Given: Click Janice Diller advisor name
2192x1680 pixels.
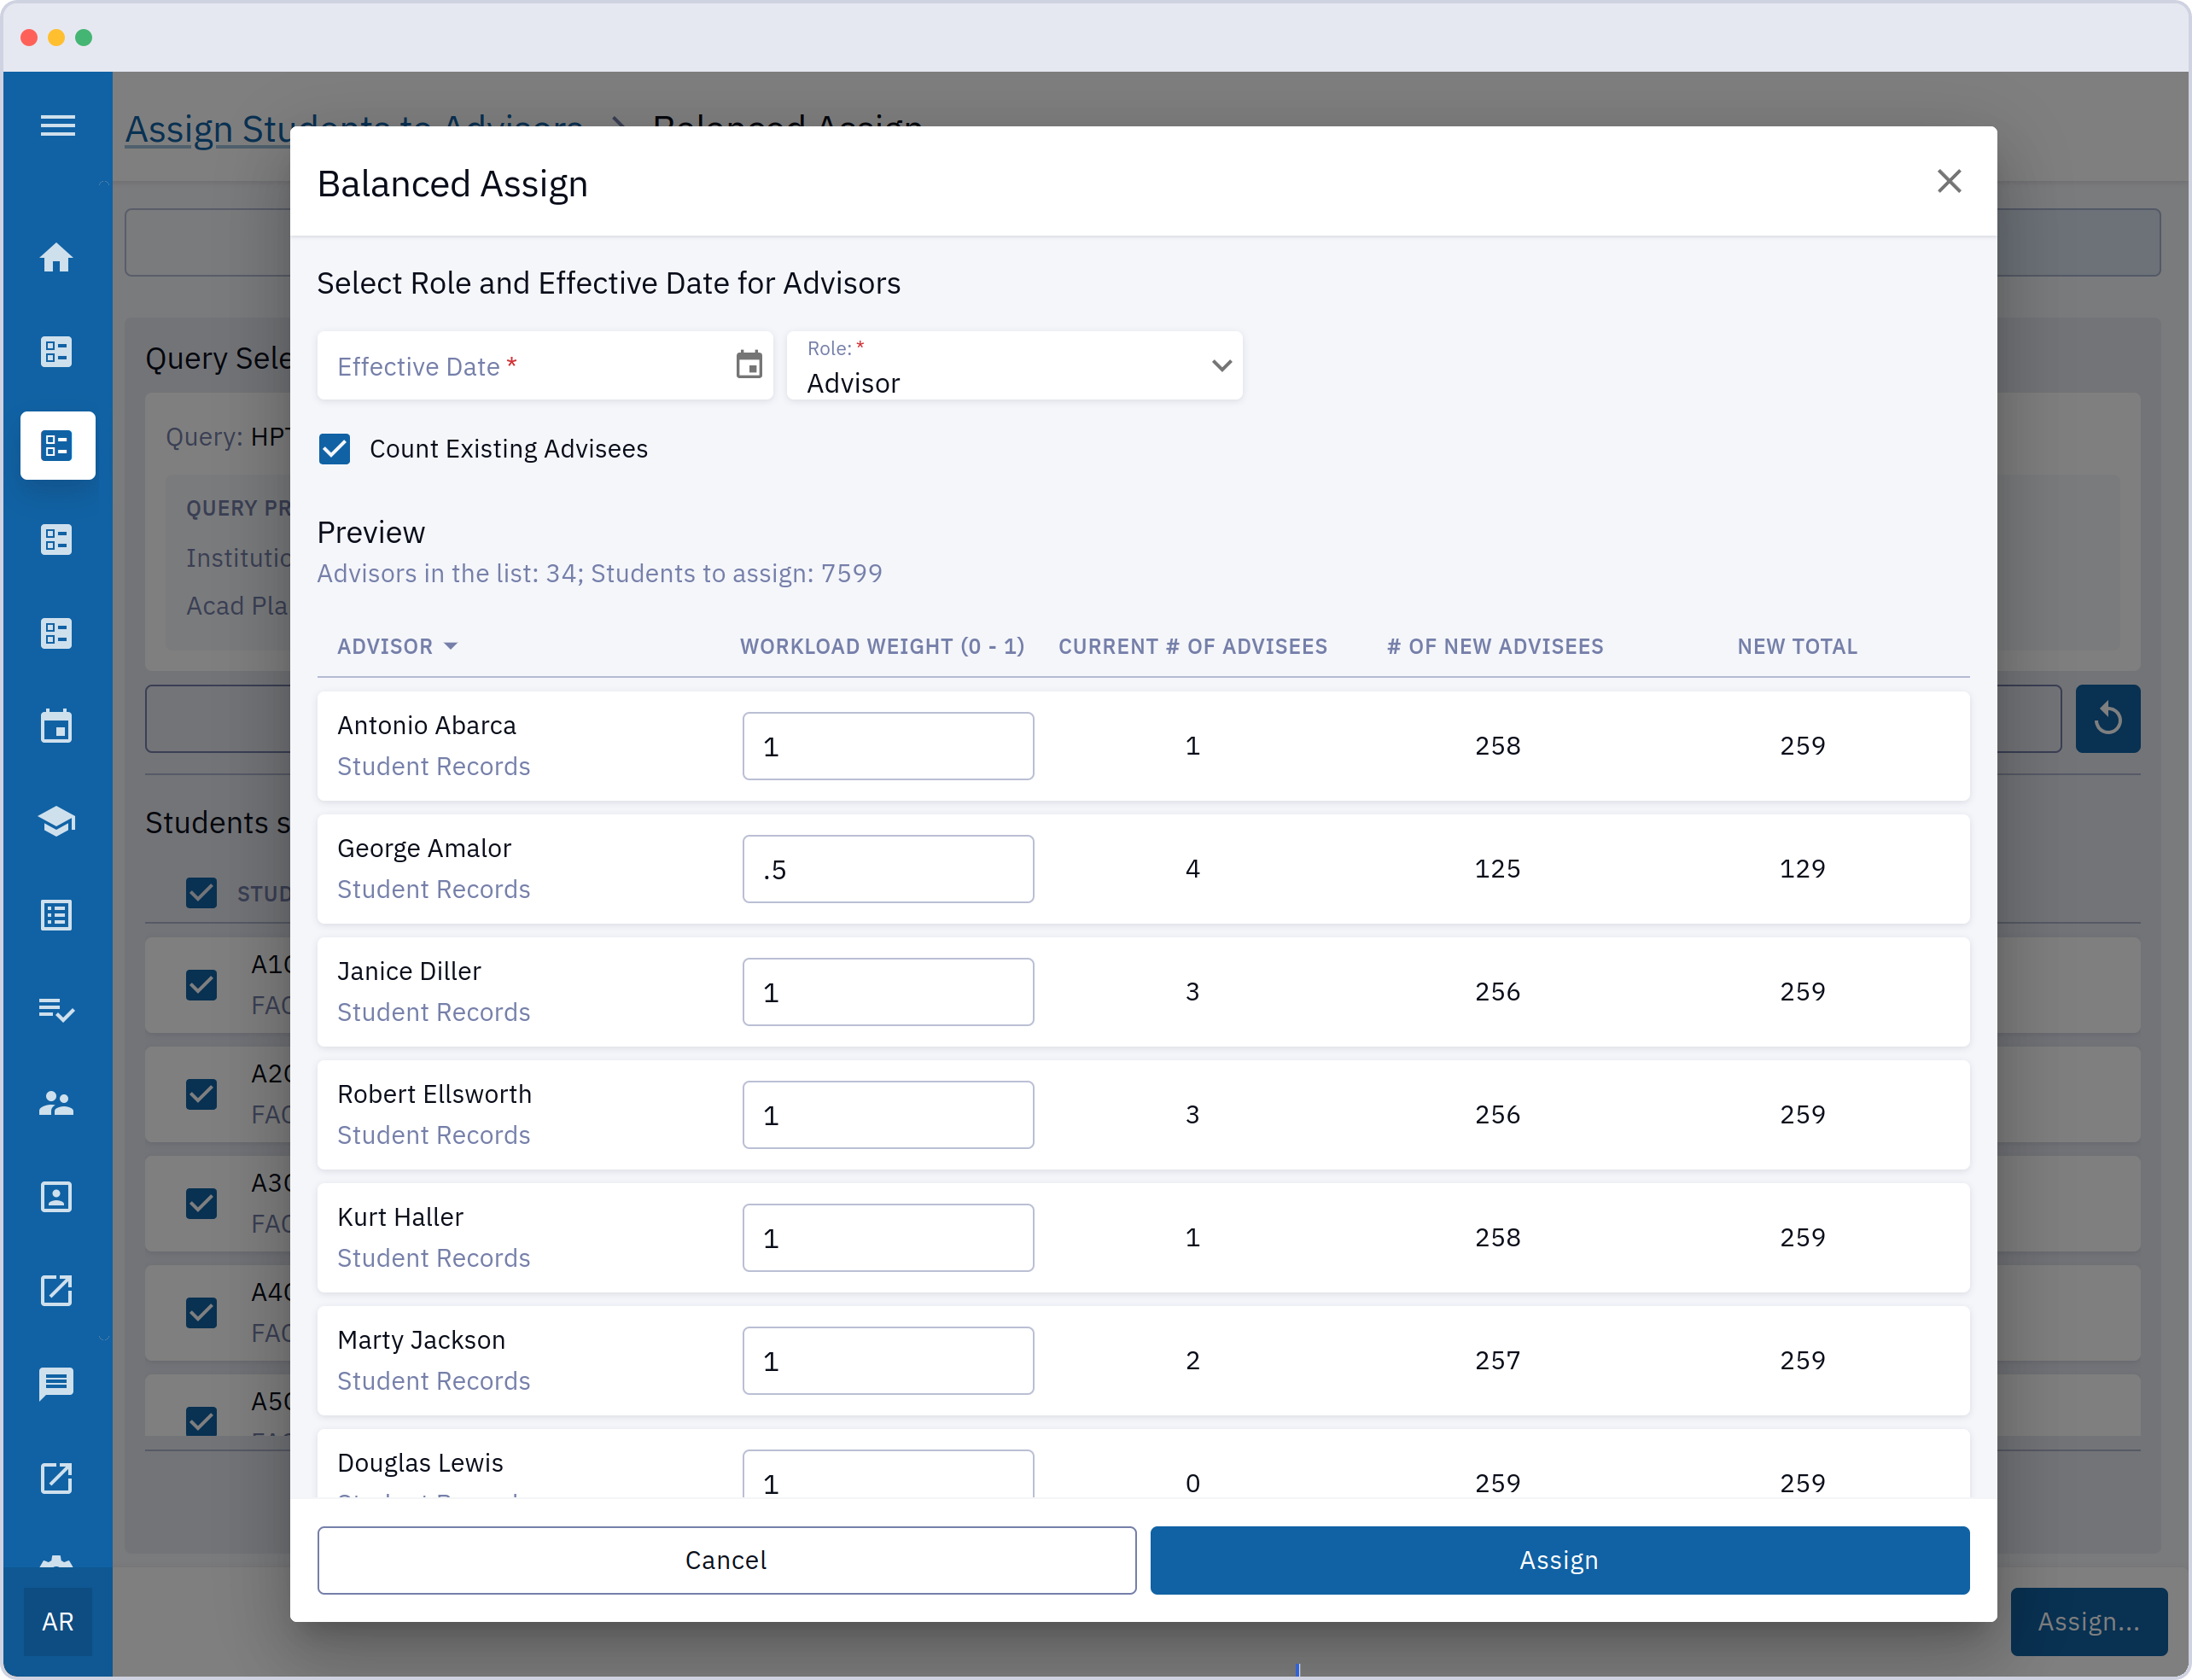Looking at the screenshot, I should (409, 971).
